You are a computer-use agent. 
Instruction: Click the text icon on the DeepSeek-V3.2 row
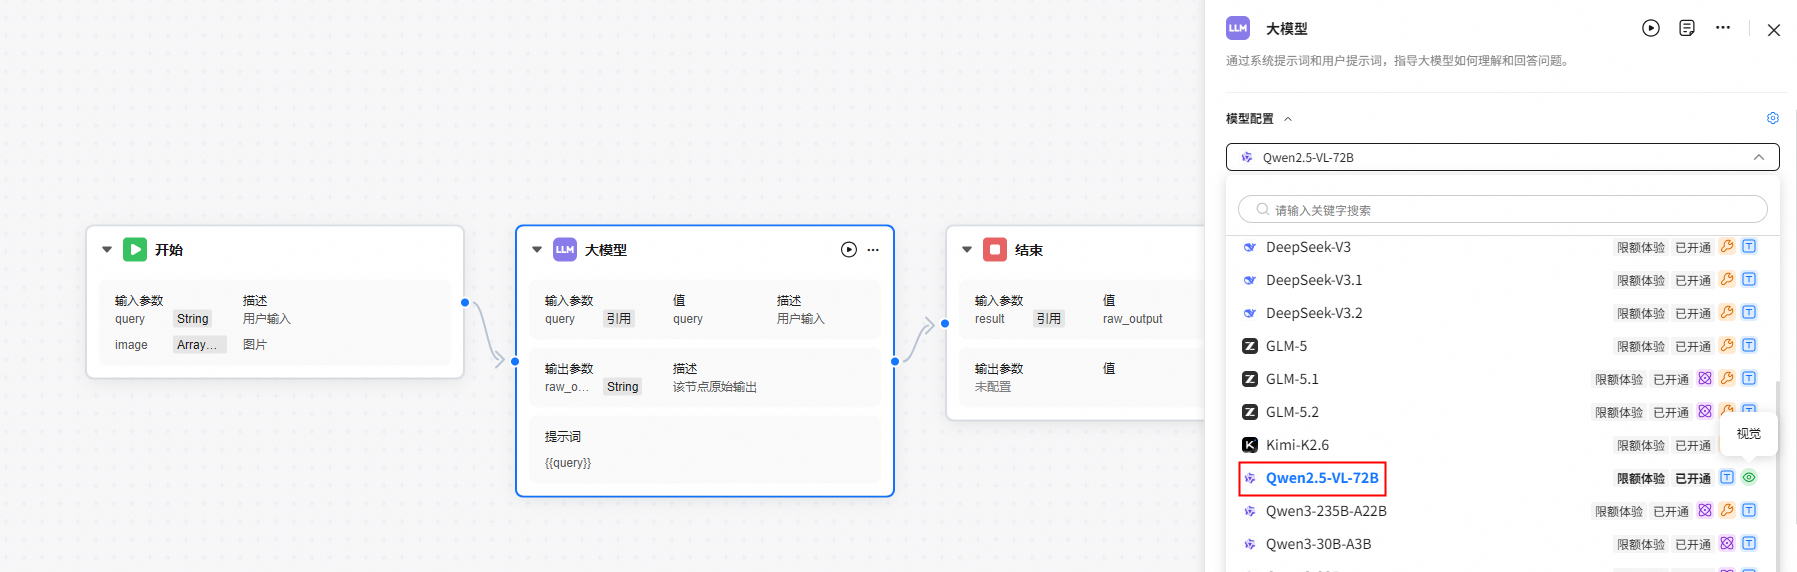point(1749,312)
